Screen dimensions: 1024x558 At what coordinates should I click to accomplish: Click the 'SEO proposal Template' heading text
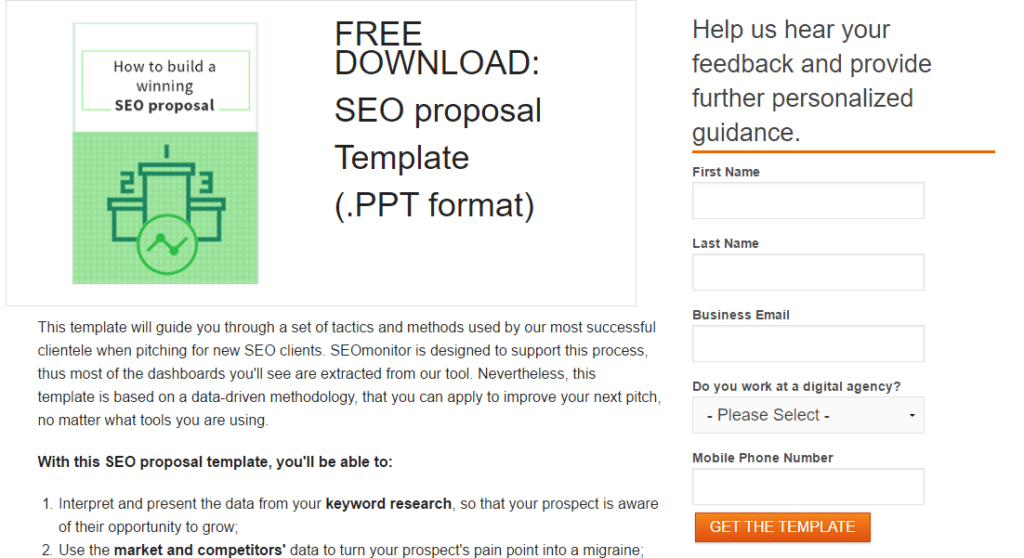438,134
